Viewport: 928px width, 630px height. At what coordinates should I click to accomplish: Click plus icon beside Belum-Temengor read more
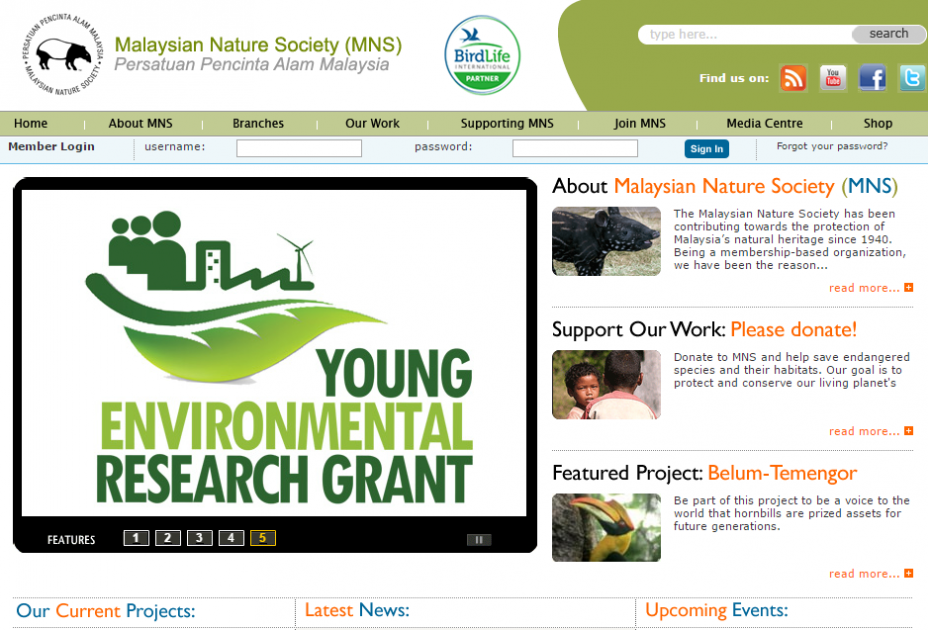coord(908,574)
